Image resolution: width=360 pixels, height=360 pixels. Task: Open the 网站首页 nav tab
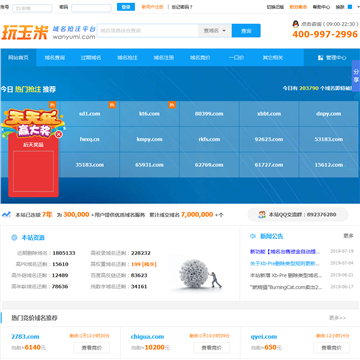[18, 58]
